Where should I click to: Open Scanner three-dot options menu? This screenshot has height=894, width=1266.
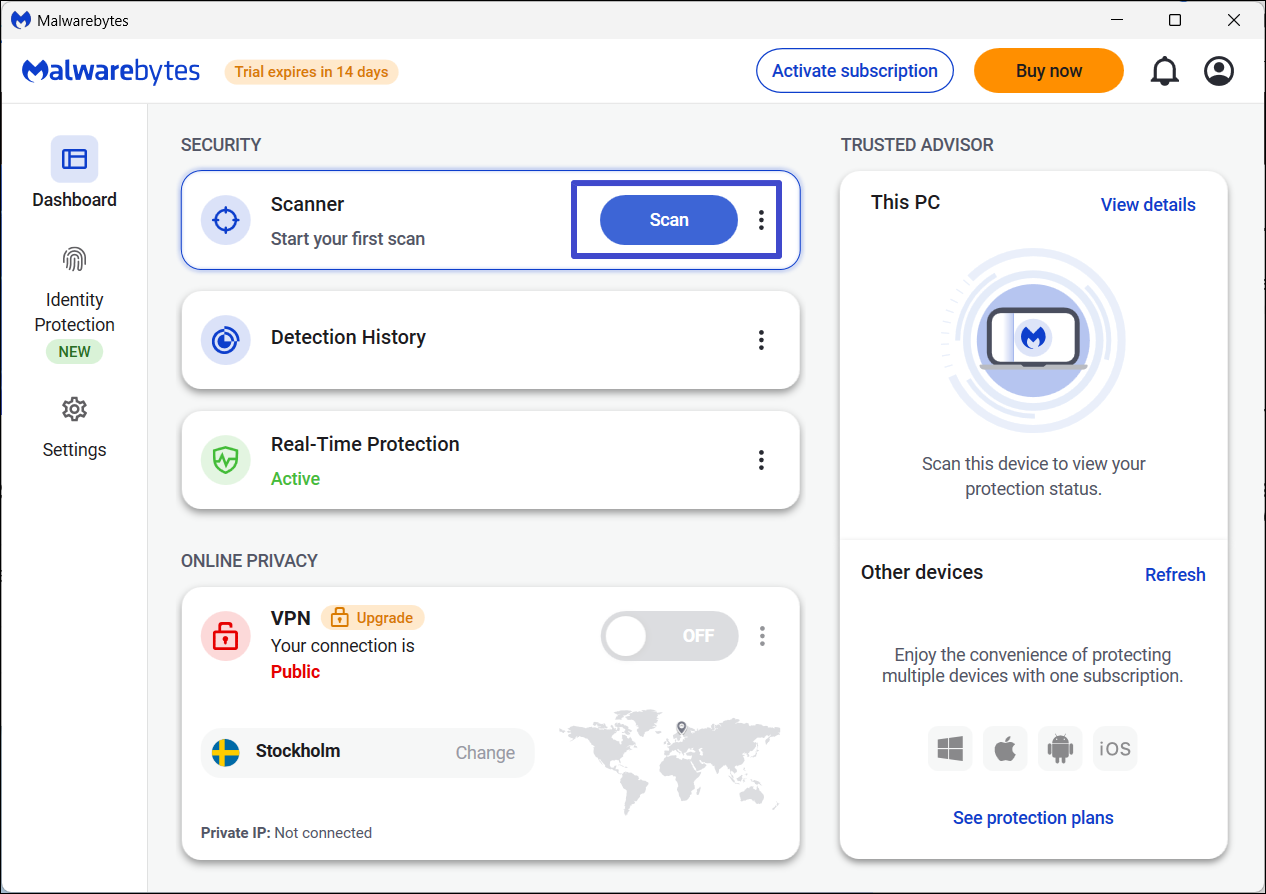pyautogui.click(x=761, y=220)
